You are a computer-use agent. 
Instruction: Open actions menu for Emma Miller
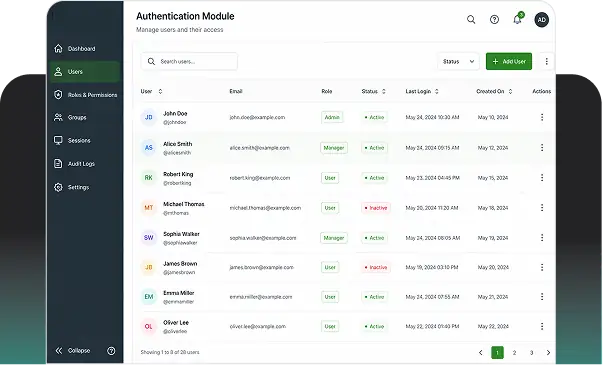tap(542, 297)
